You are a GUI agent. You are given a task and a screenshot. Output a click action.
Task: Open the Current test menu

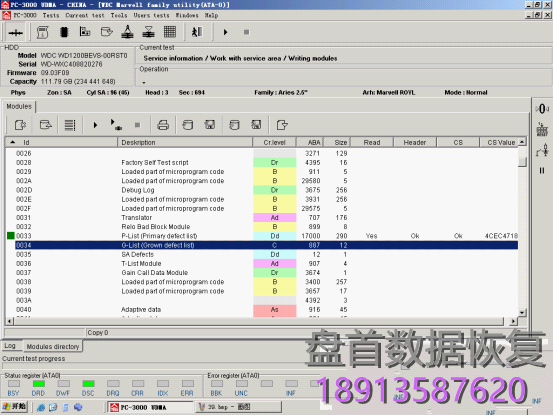[x=85, y=16]
